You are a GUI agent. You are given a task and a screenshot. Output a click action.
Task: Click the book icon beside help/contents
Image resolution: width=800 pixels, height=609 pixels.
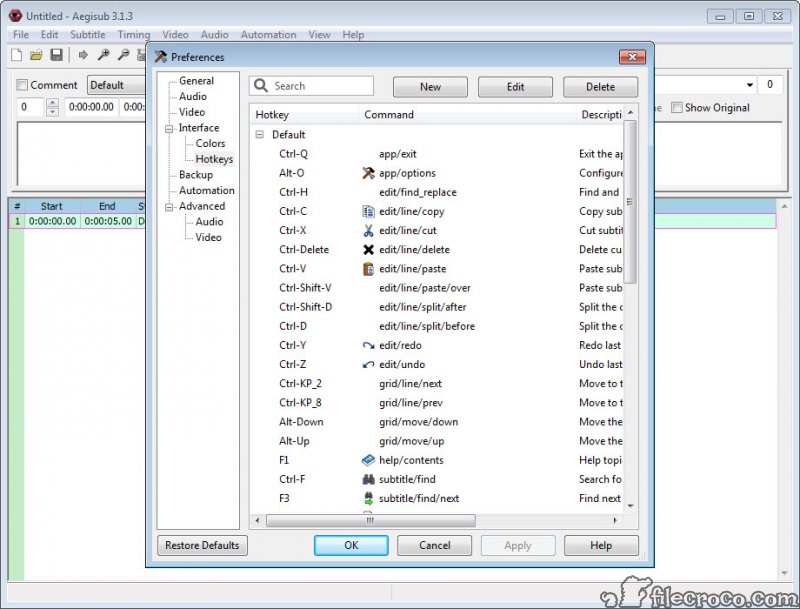[368, 460]
